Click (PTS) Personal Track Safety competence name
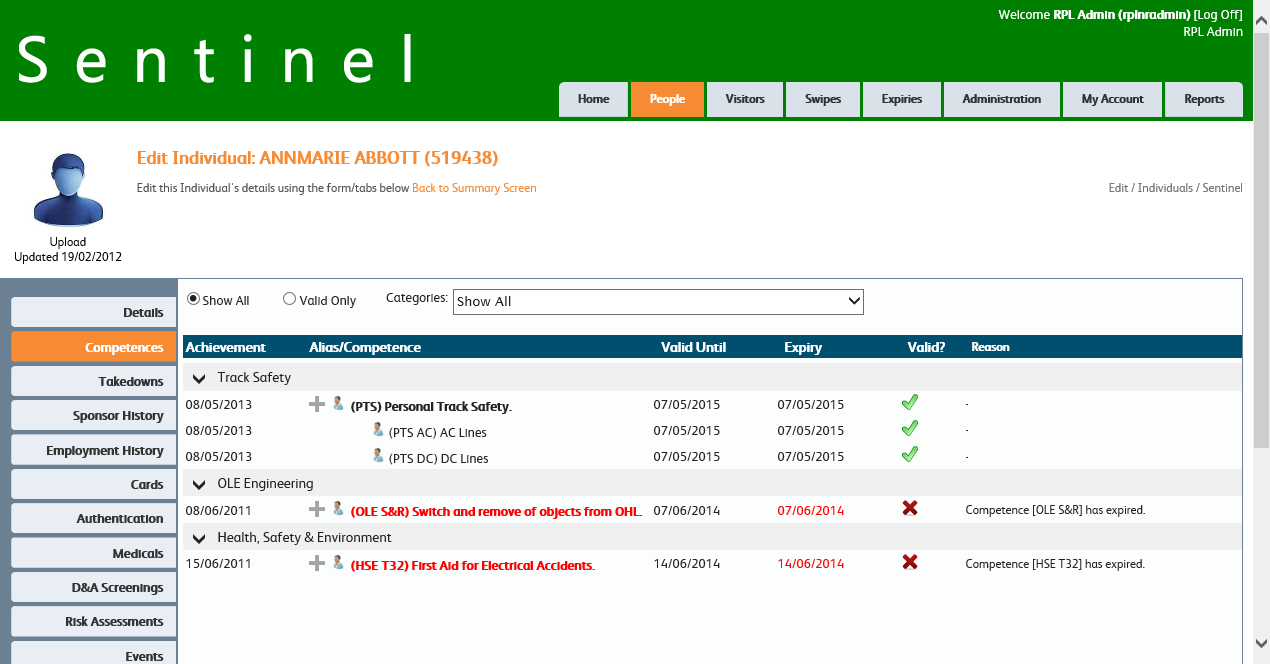The height and width of the screenshot is (664, 1270). coord(430,407)
